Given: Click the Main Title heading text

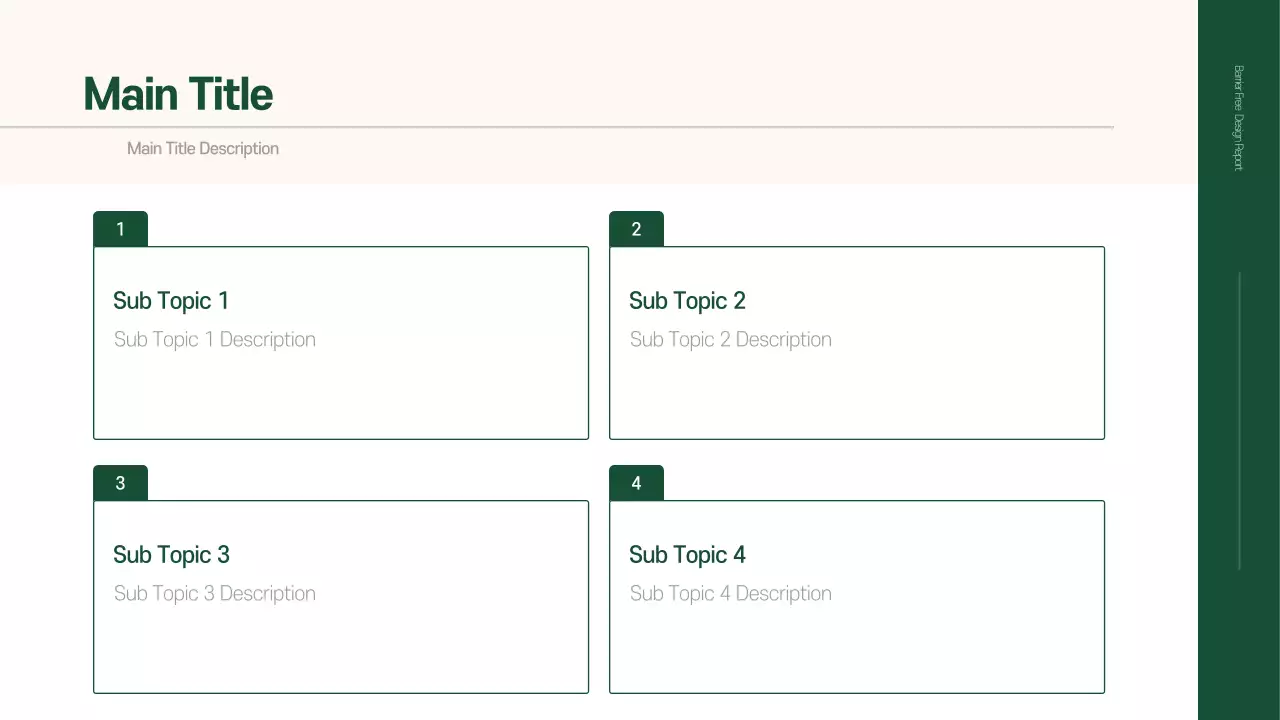Looking at the screenshot, I should click(x=178, y=95).
